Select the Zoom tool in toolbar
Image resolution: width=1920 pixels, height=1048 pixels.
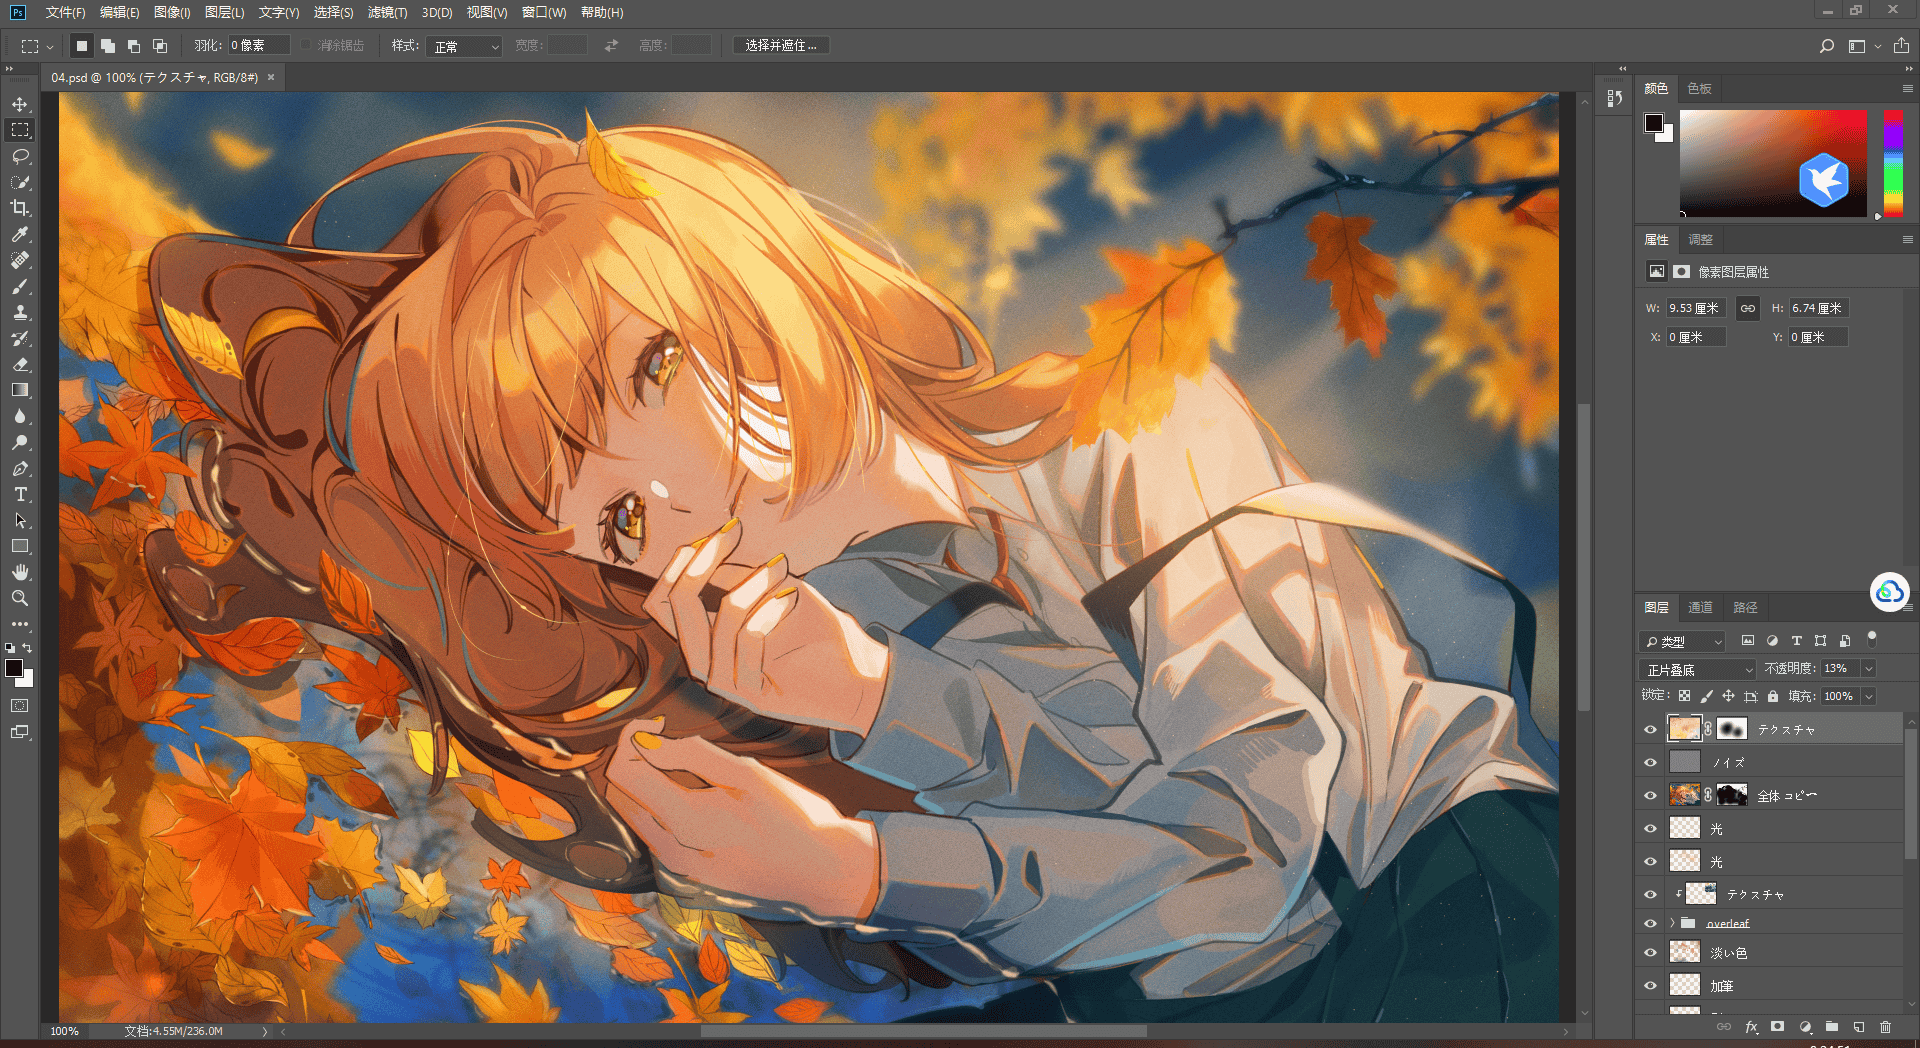(x=20, y=598)
